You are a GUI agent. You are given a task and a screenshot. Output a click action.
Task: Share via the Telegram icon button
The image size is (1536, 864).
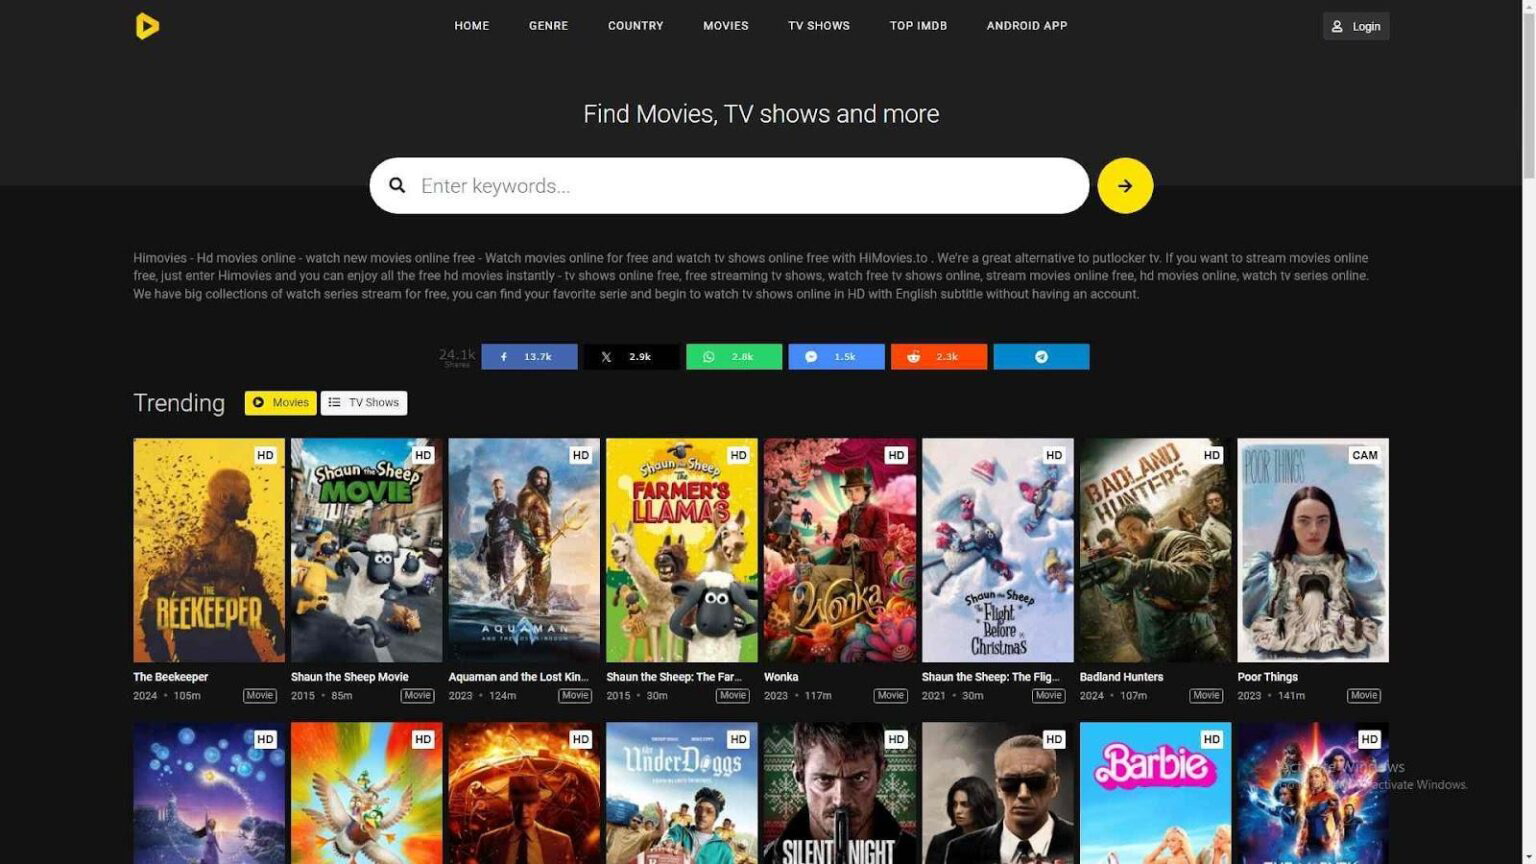point(1041,357)
